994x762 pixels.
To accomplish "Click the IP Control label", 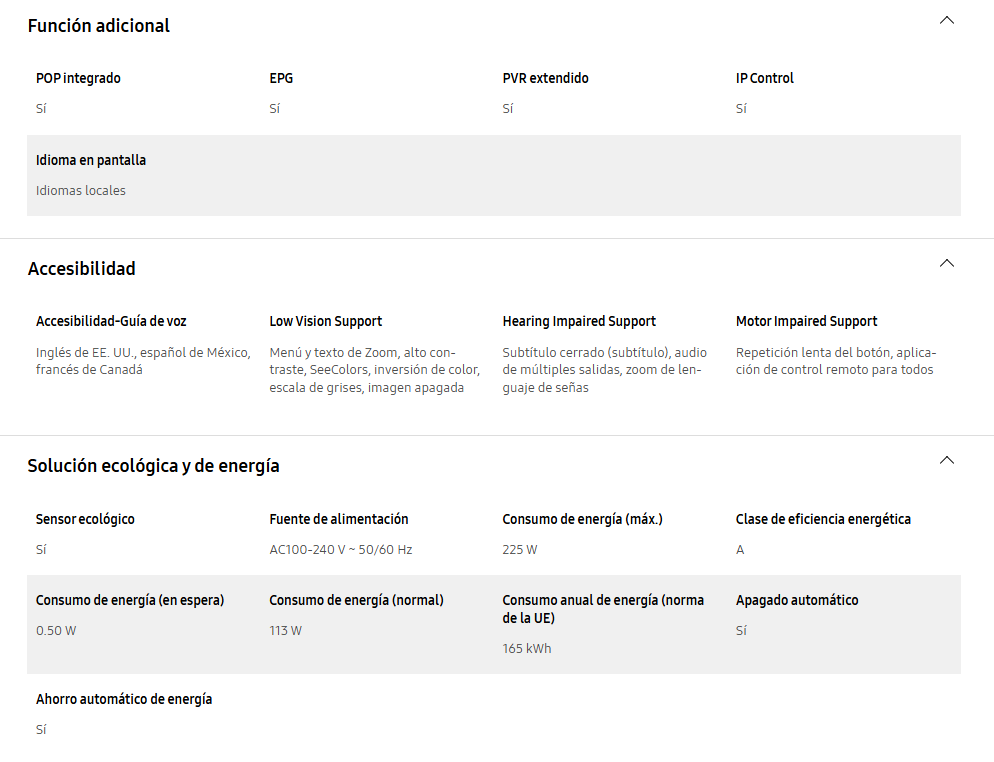I will [765, 78].
